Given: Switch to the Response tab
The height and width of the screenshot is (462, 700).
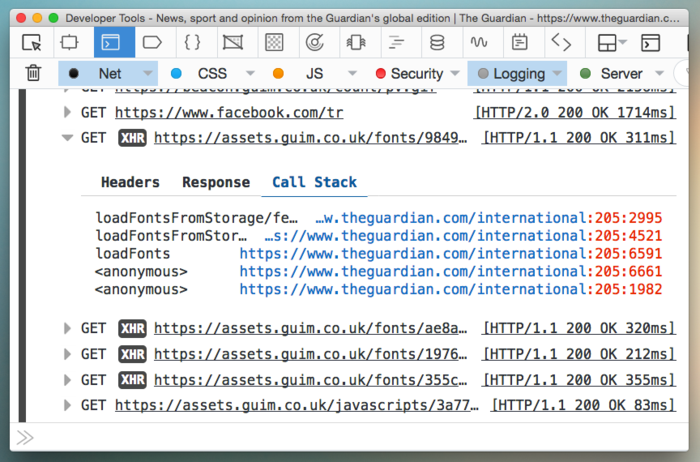Looking at the screenshot, I should point(216,182).
